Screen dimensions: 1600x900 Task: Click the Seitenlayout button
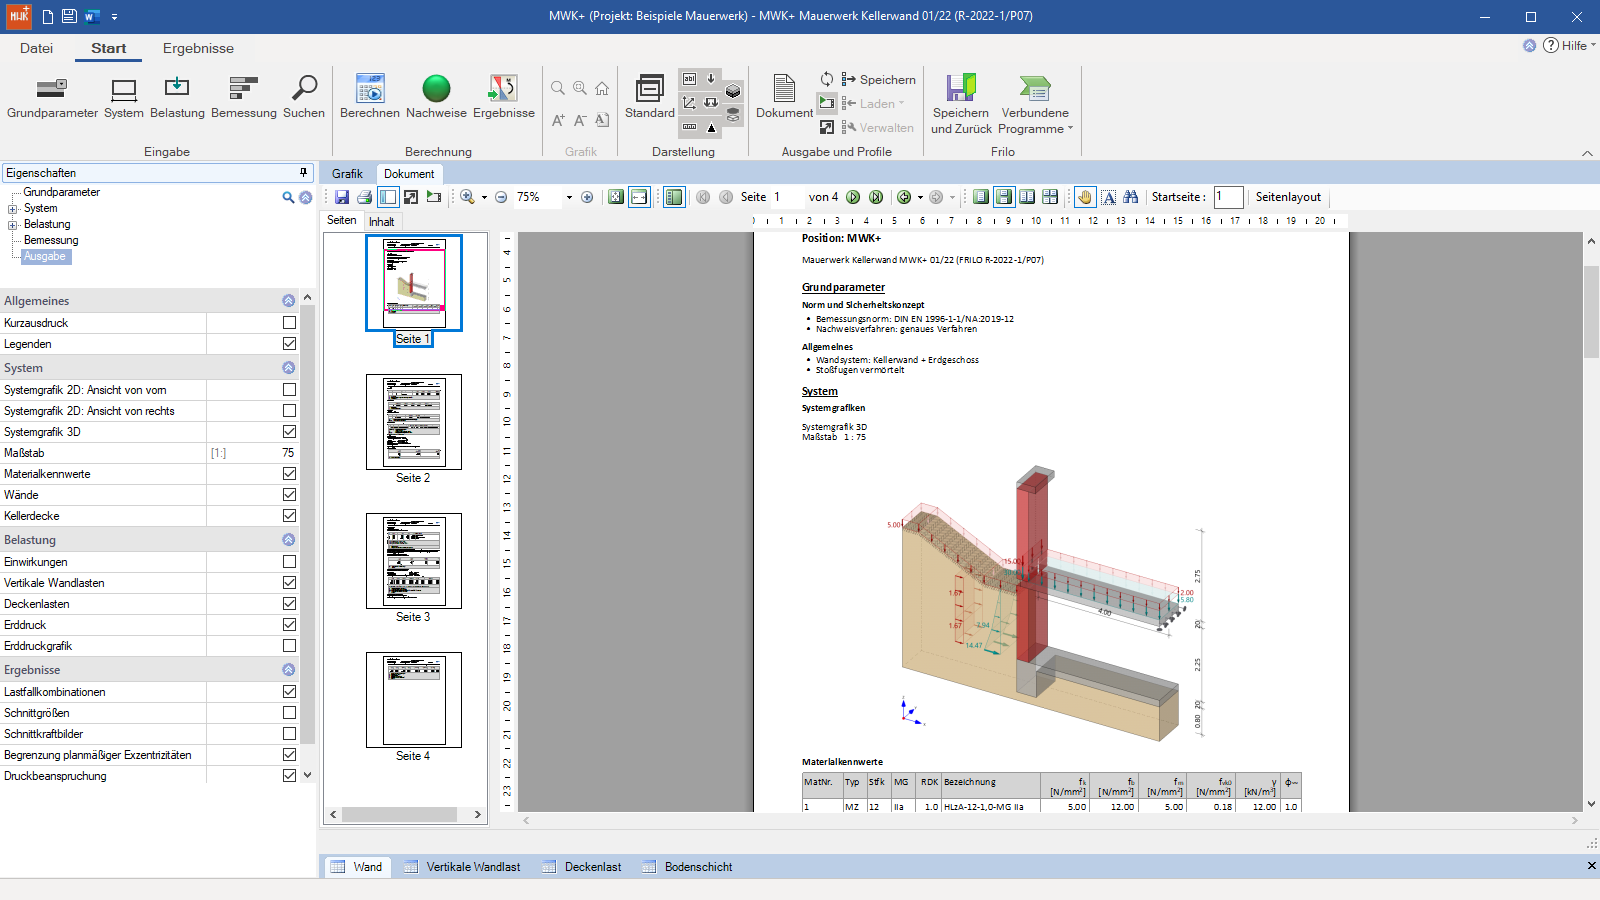click(1288, 197)
